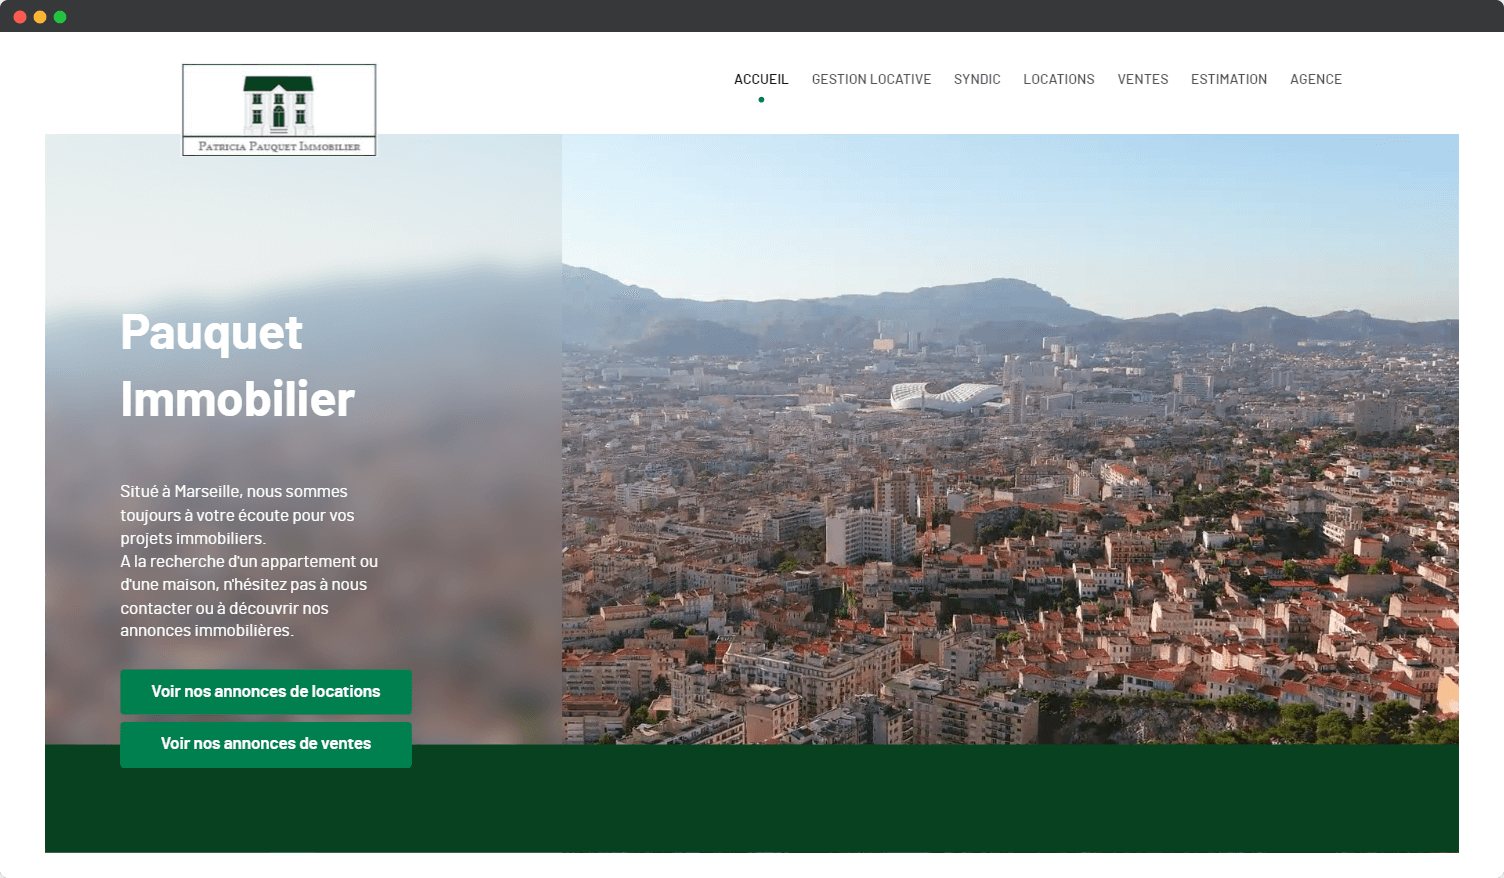Open the ESTIMATION page
Image resolution: width=1504 pixels, height=878 pixels.
coord(1229,79)
